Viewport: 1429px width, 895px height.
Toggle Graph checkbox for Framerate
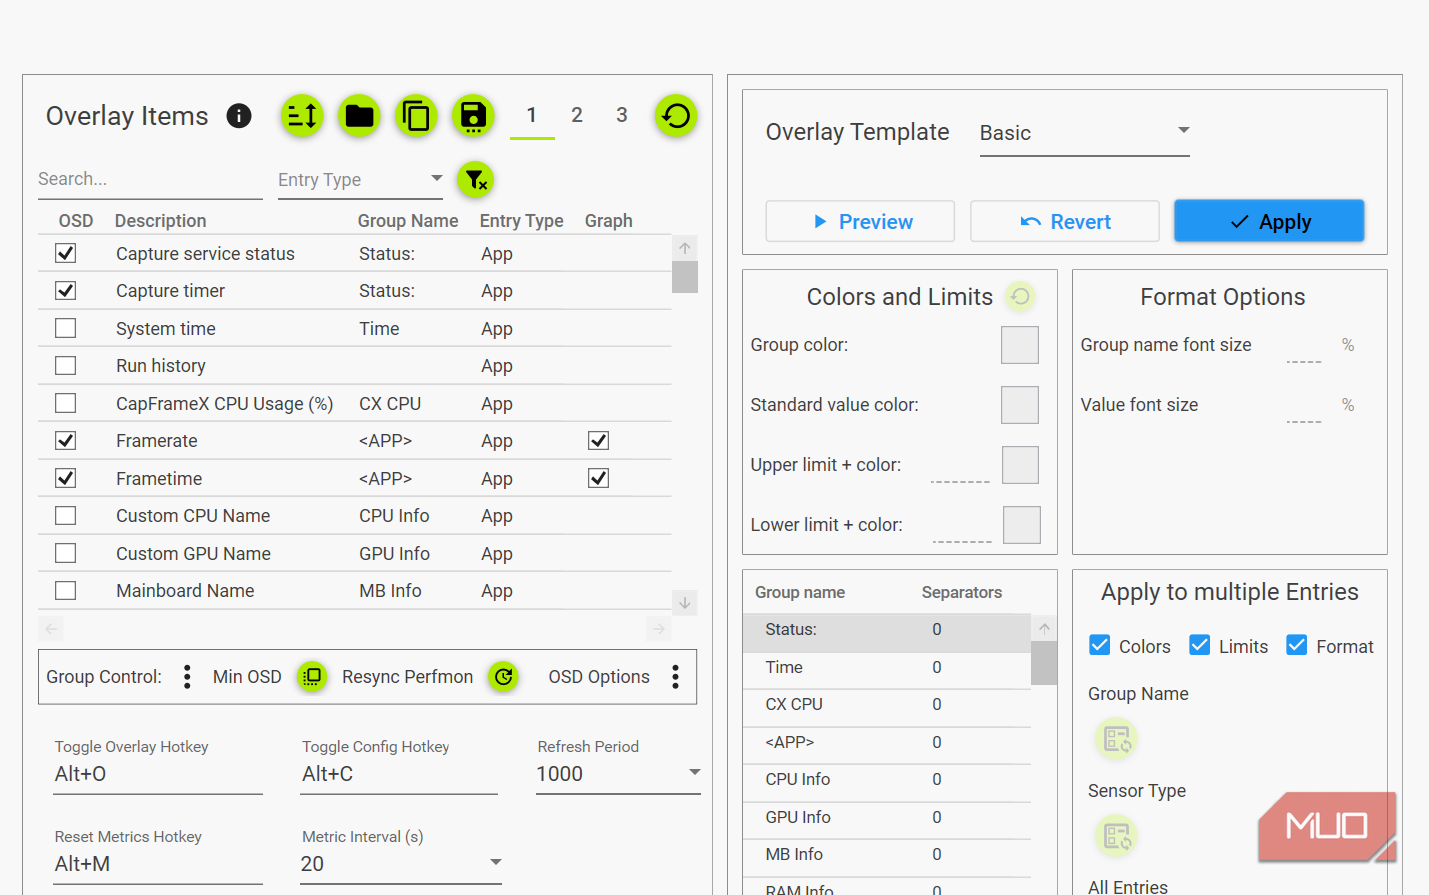[x=599, y=440]
